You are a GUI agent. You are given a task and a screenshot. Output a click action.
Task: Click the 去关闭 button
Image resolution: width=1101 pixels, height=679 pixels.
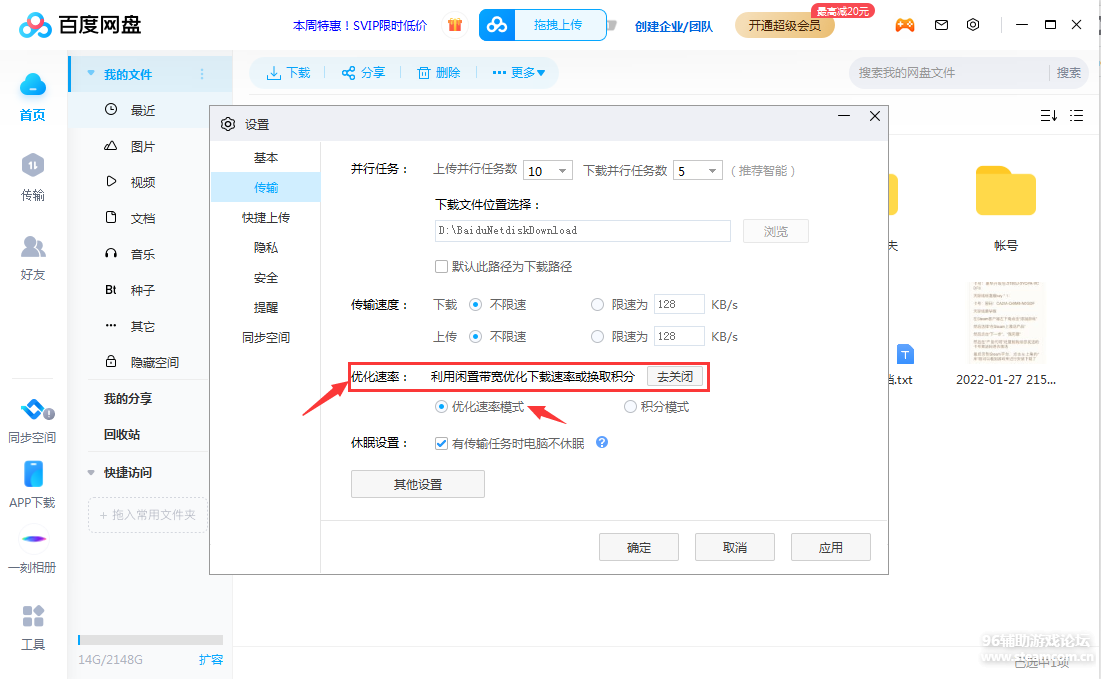pos(675,377)
